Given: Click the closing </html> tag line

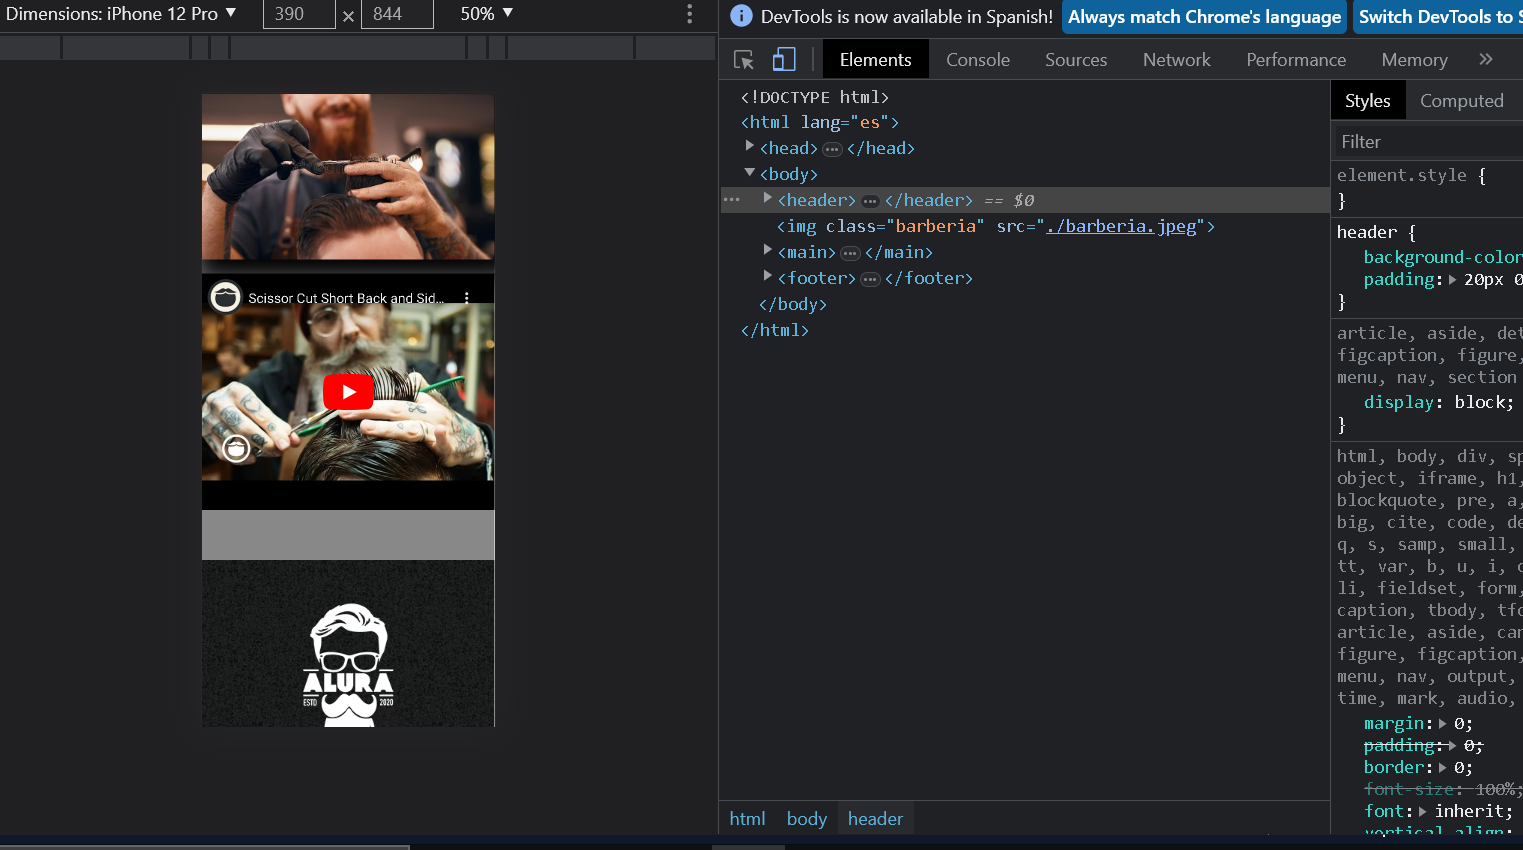Looking at the screenshot, I should pyautogui.click(x=775, y=330).
